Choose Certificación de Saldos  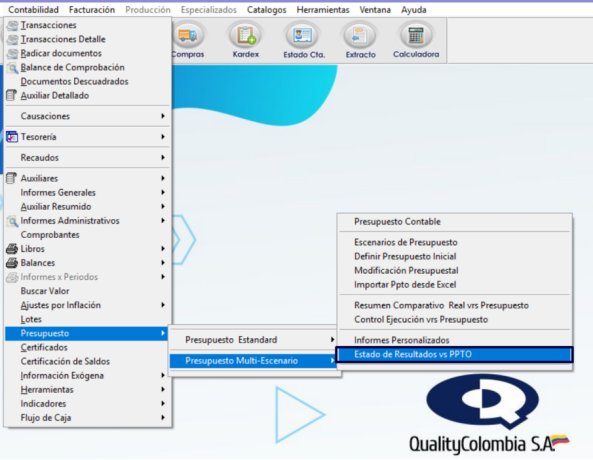coord(87,361)
